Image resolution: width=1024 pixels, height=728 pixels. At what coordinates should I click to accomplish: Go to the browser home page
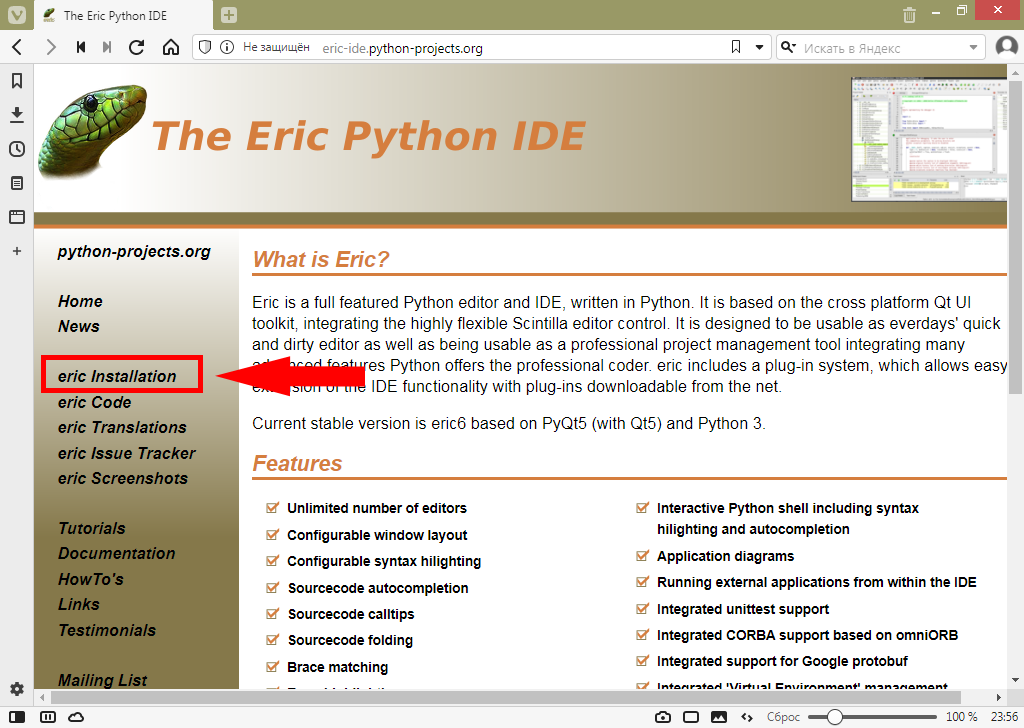(x=171, y=47)
